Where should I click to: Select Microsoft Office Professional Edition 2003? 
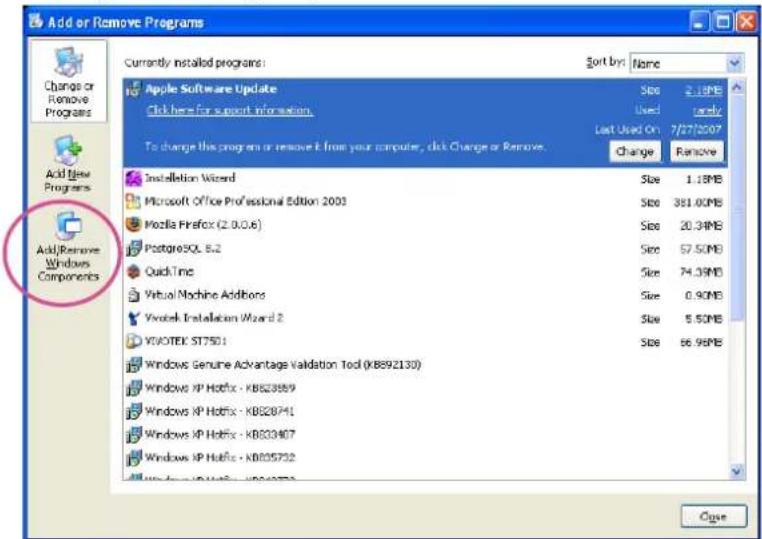click(x=425, y=201)
